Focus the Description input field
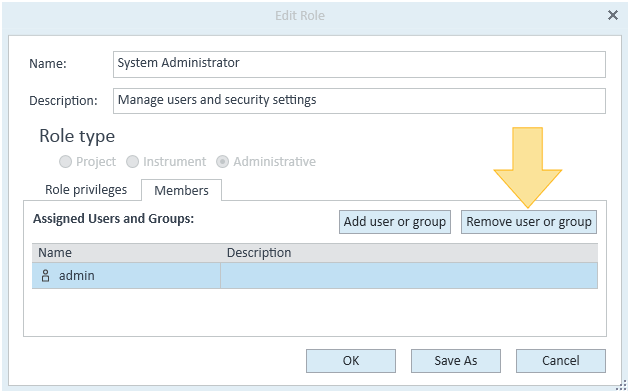Viewport: 630px width, 391px height. coord(359,101)
